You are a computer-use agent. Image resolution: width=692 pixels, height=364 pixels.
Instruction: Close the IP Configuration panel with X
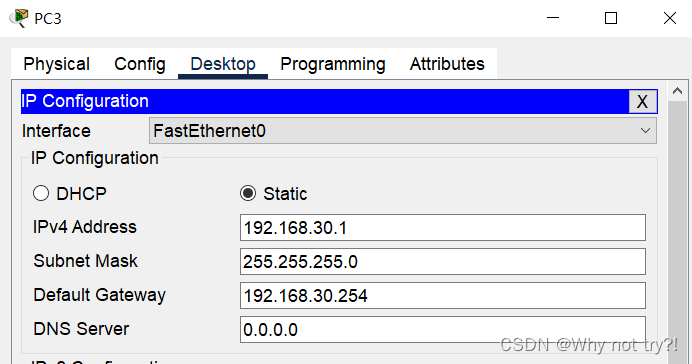click(643, 101)
